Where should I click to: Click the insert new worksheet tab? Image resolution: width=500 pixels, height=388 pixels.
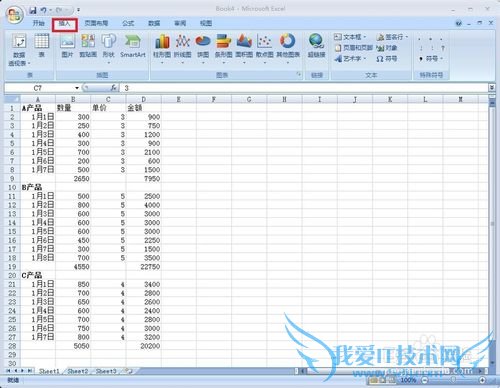[x=128, y=371]
